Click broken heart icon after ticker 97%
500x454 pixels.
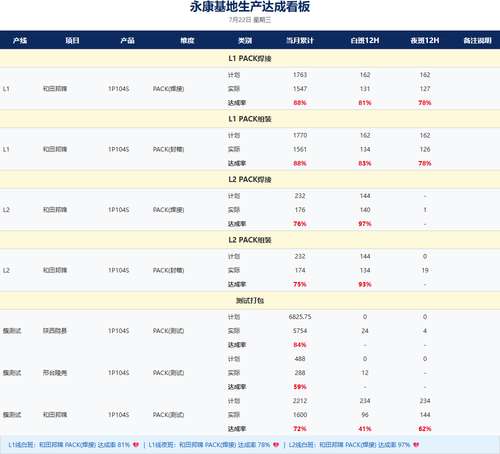point(416,445)
